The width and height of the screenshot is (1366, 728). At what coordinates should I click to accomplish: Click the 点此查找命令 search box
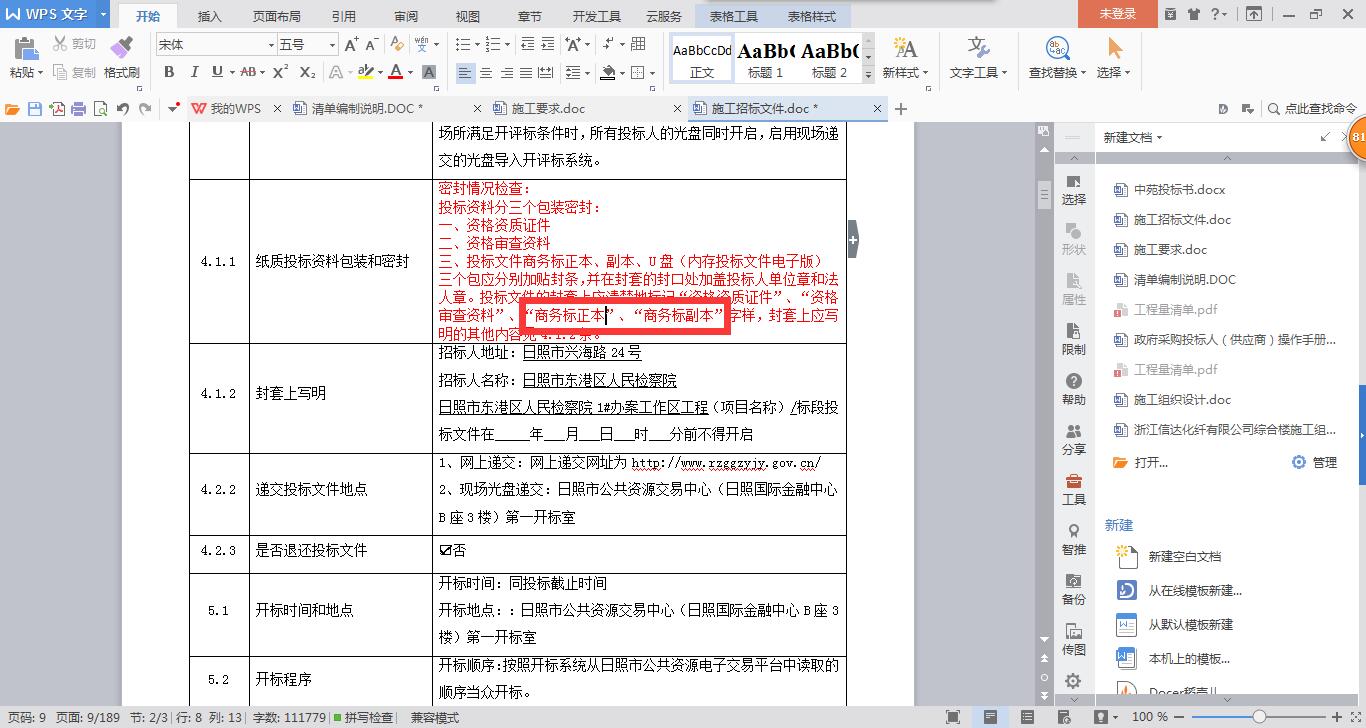[x=1311, y=109]
